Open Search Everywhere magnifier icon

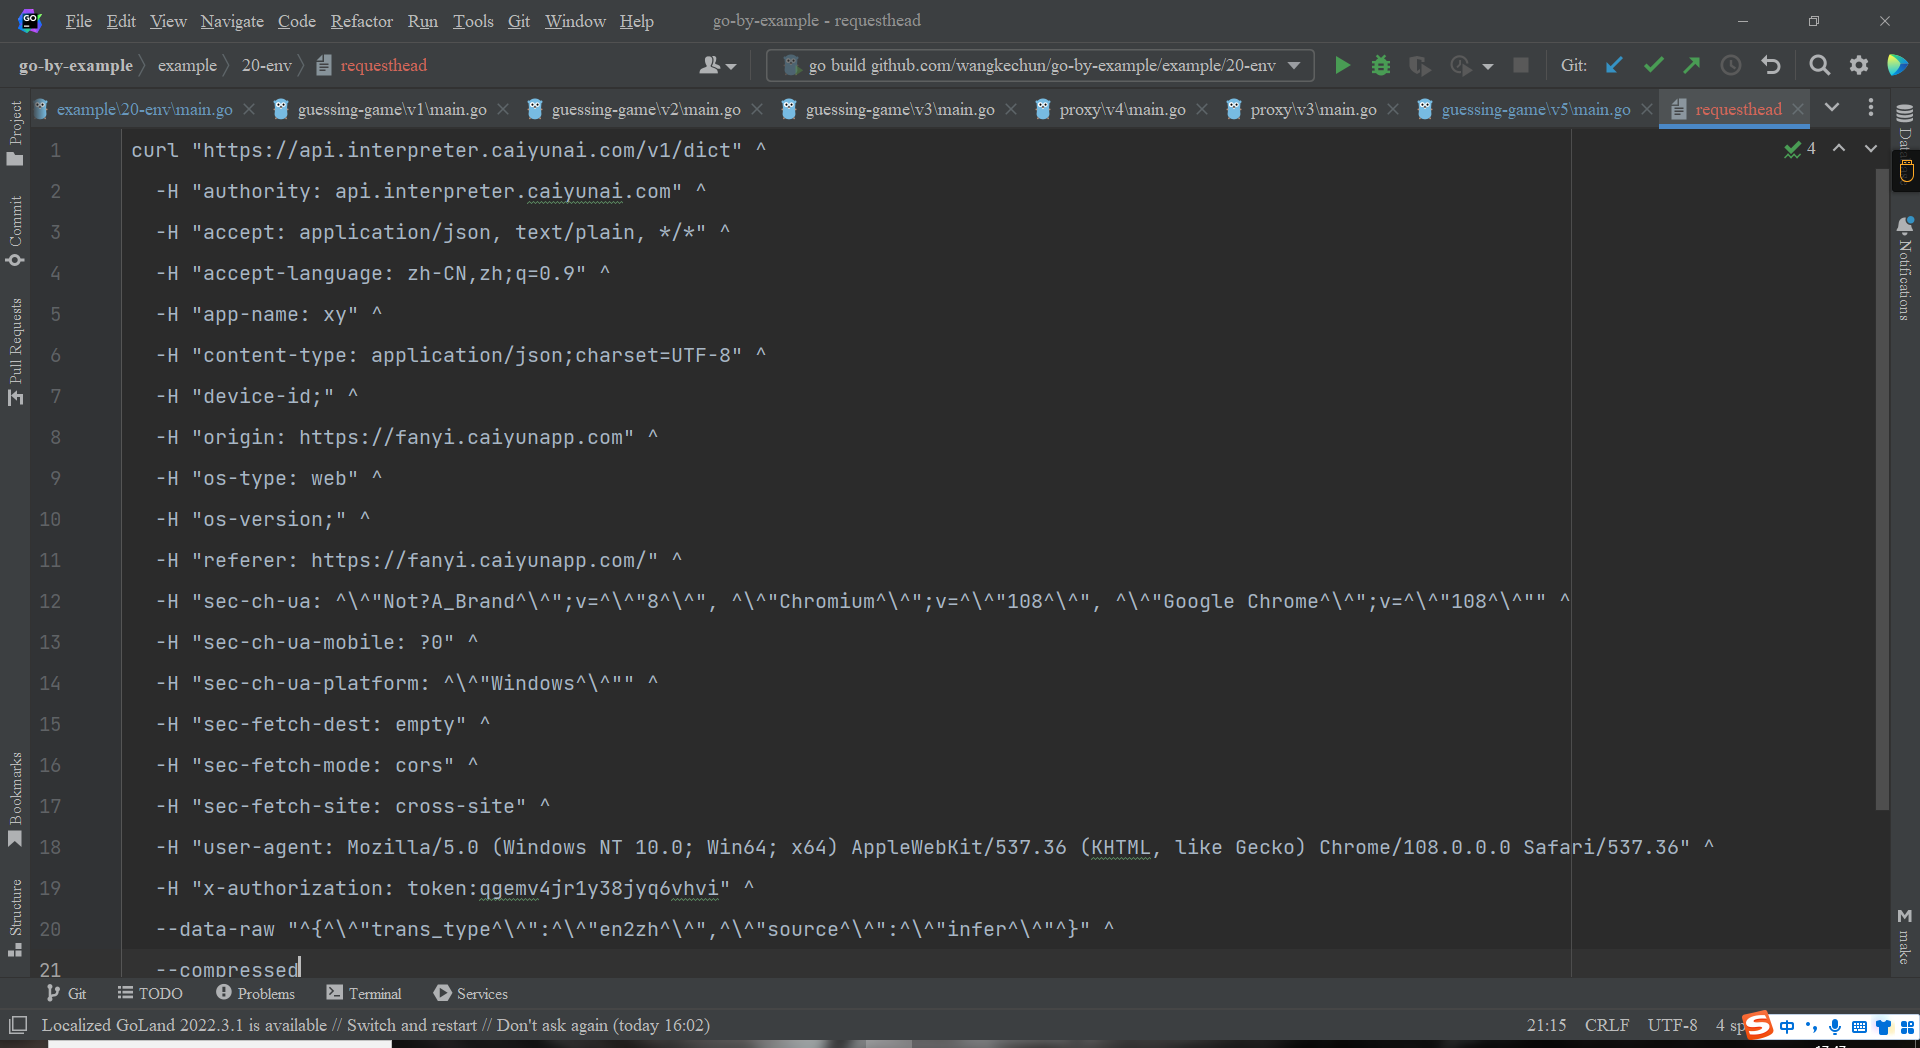click(1819, 66)
